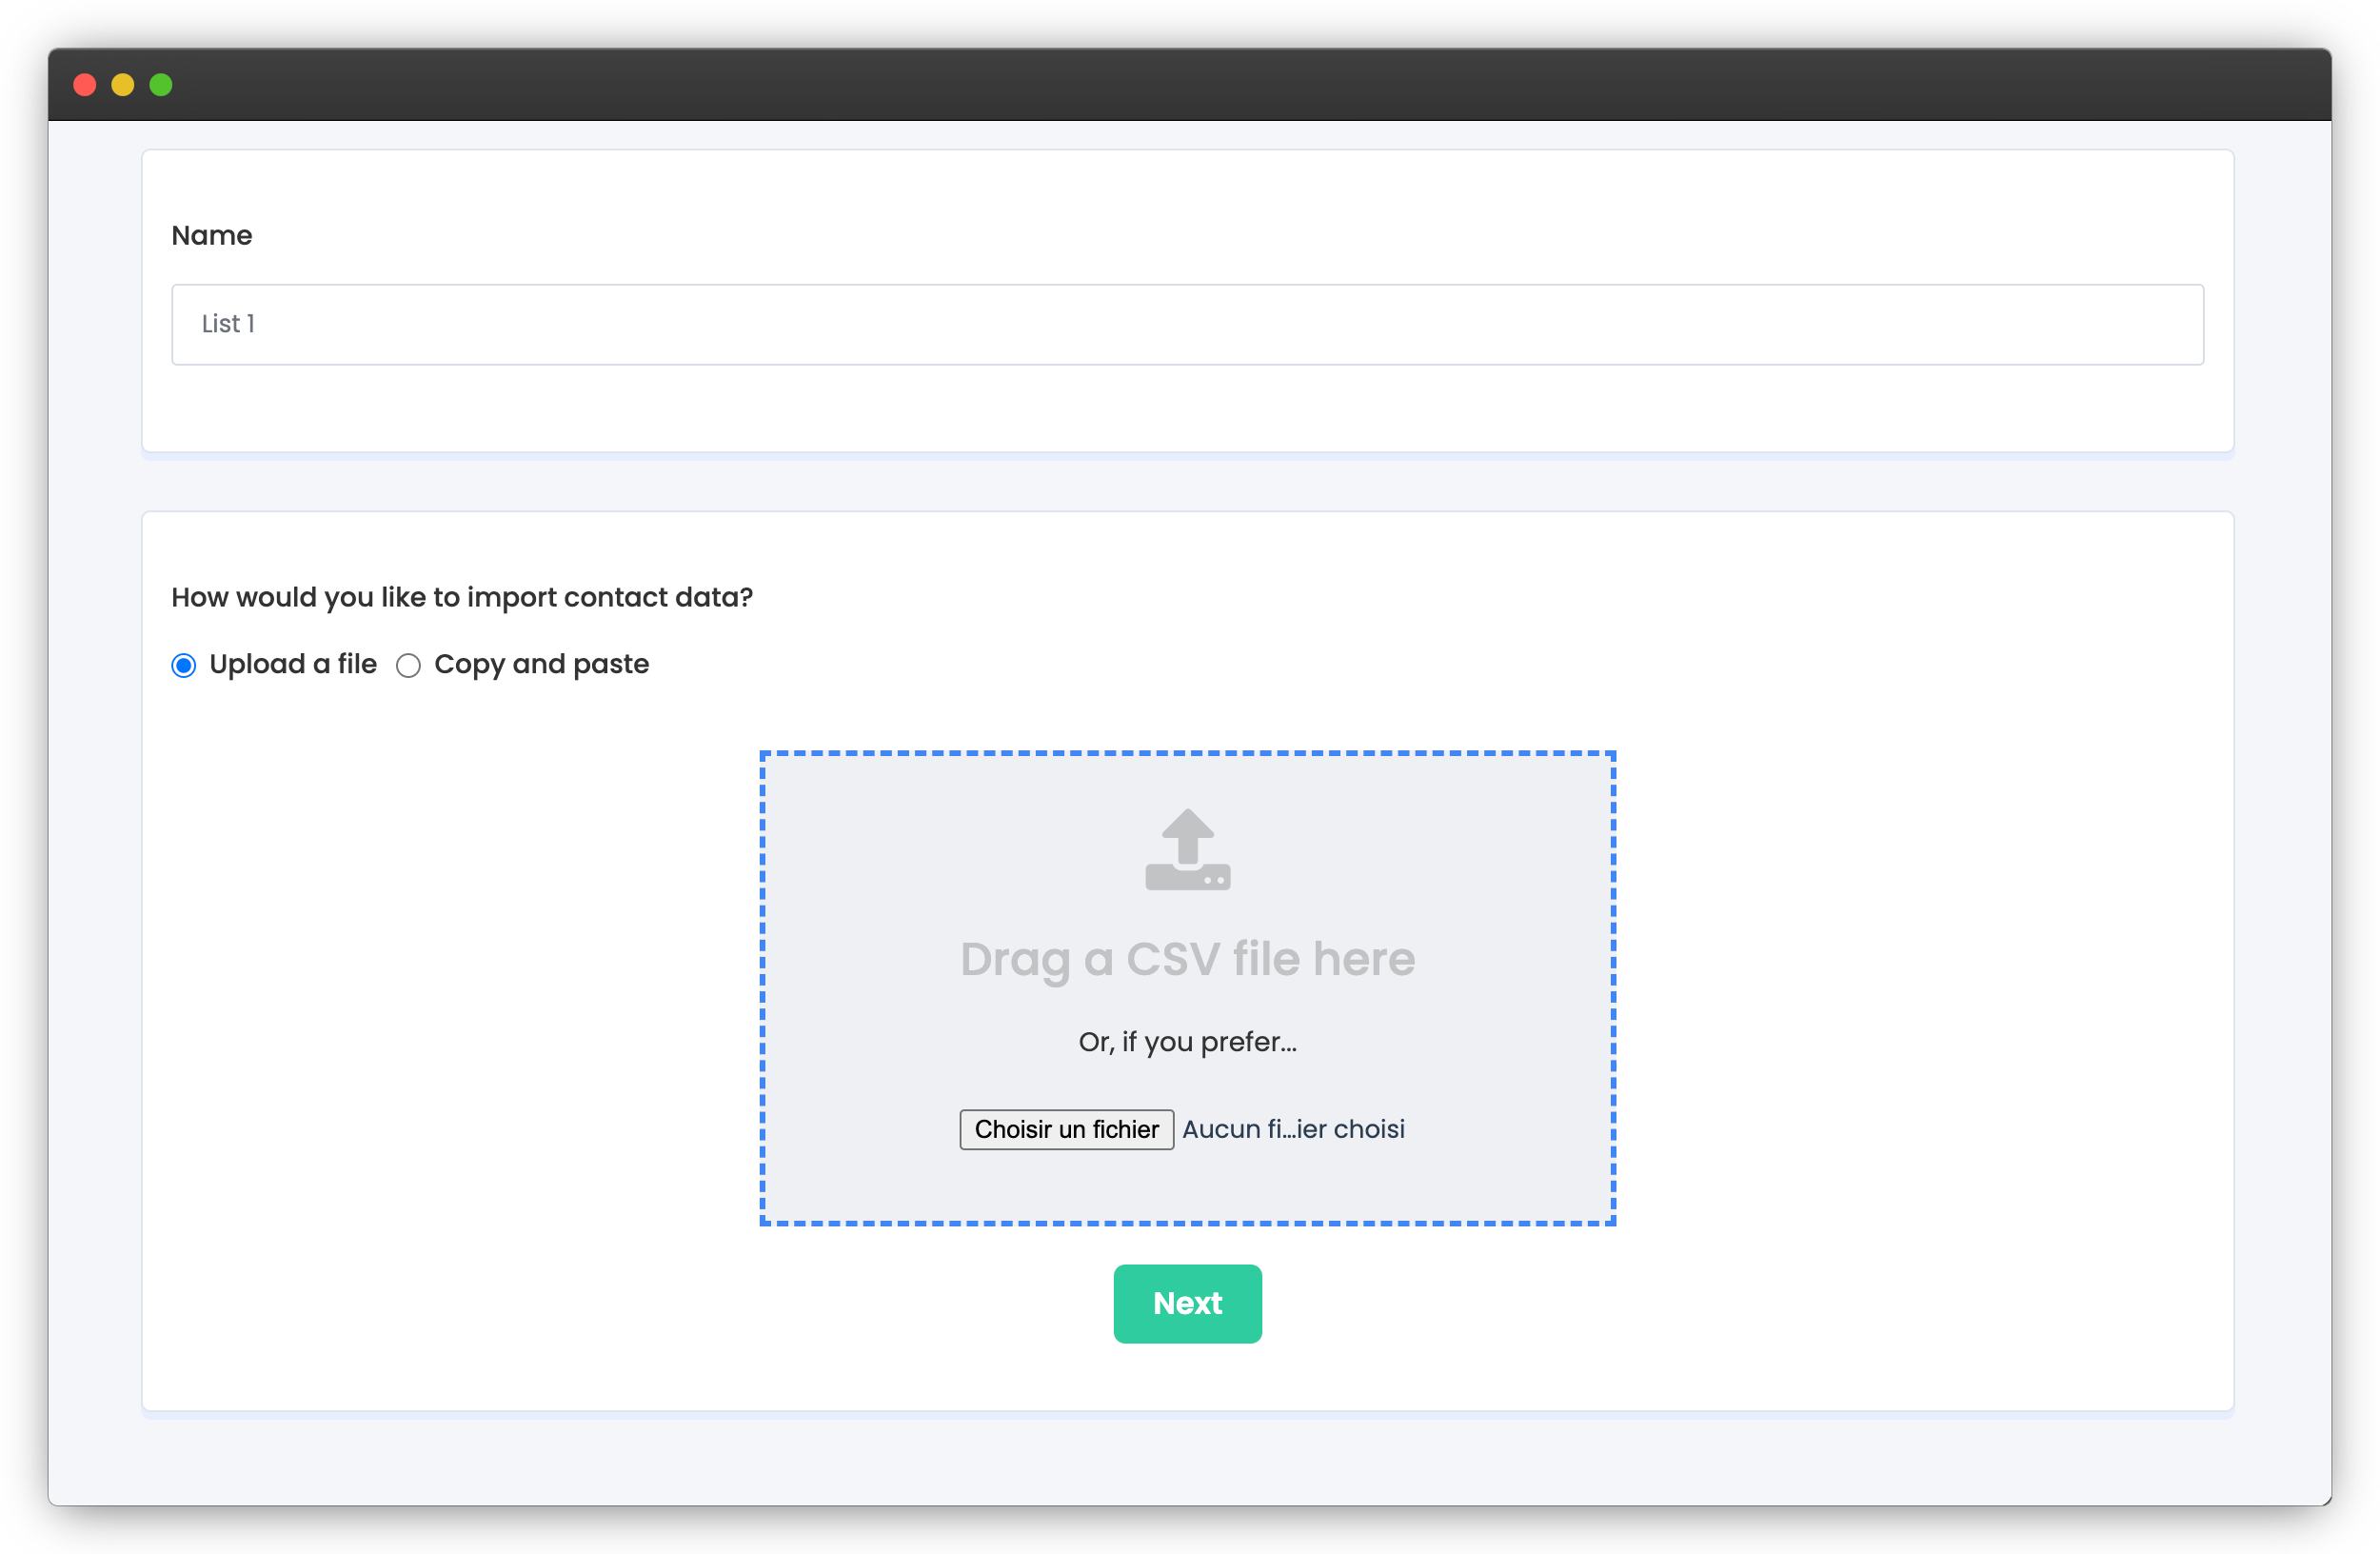Select the Upload a file radio button

tap(184, 665)
